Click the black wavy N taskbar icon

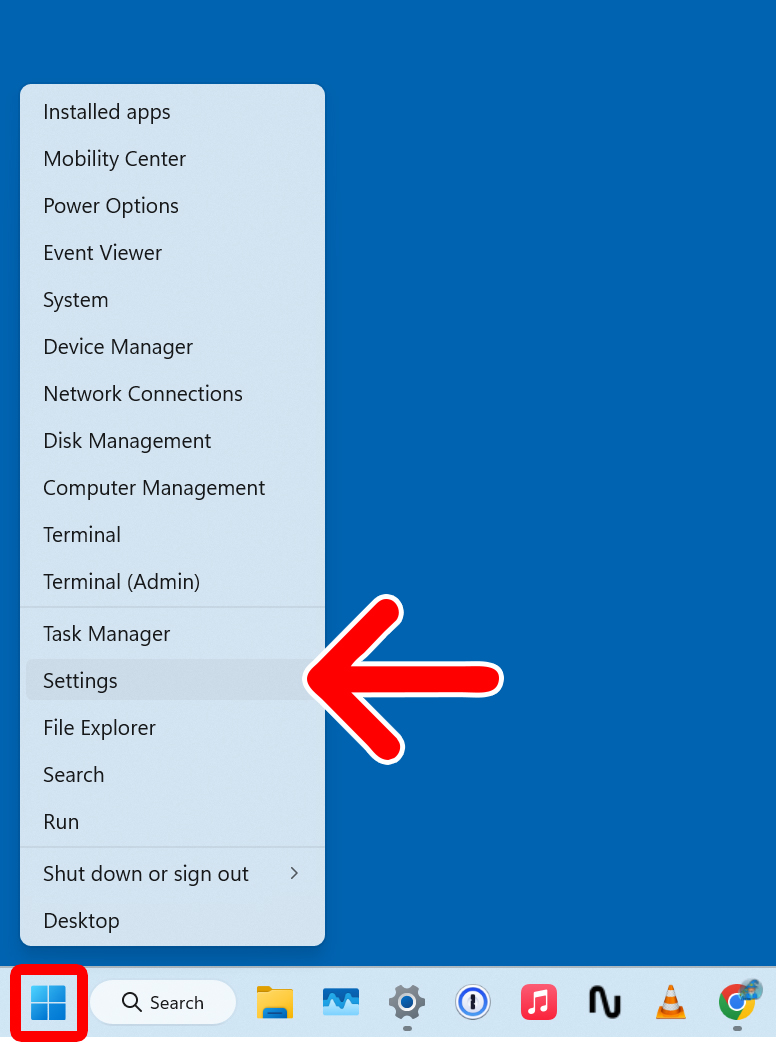[605, 1002]
